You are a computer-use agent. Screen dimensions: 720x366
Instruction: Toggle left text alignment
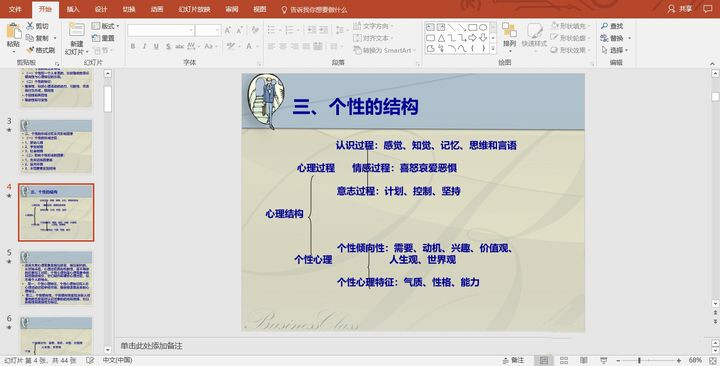(x=271, y=46)
